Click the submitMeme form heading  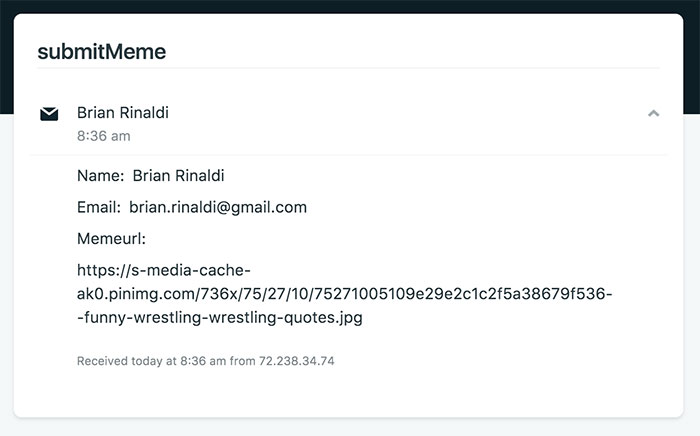coord(101,51)
